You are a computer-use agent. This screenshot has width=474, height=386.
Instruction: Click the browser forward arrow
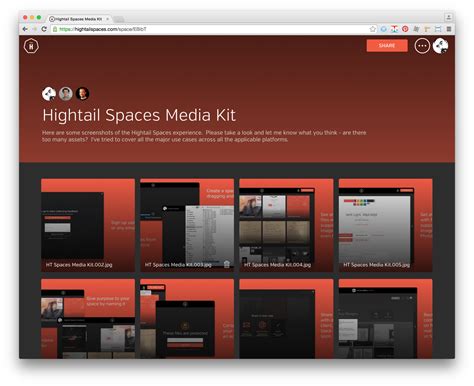[34, 29]
